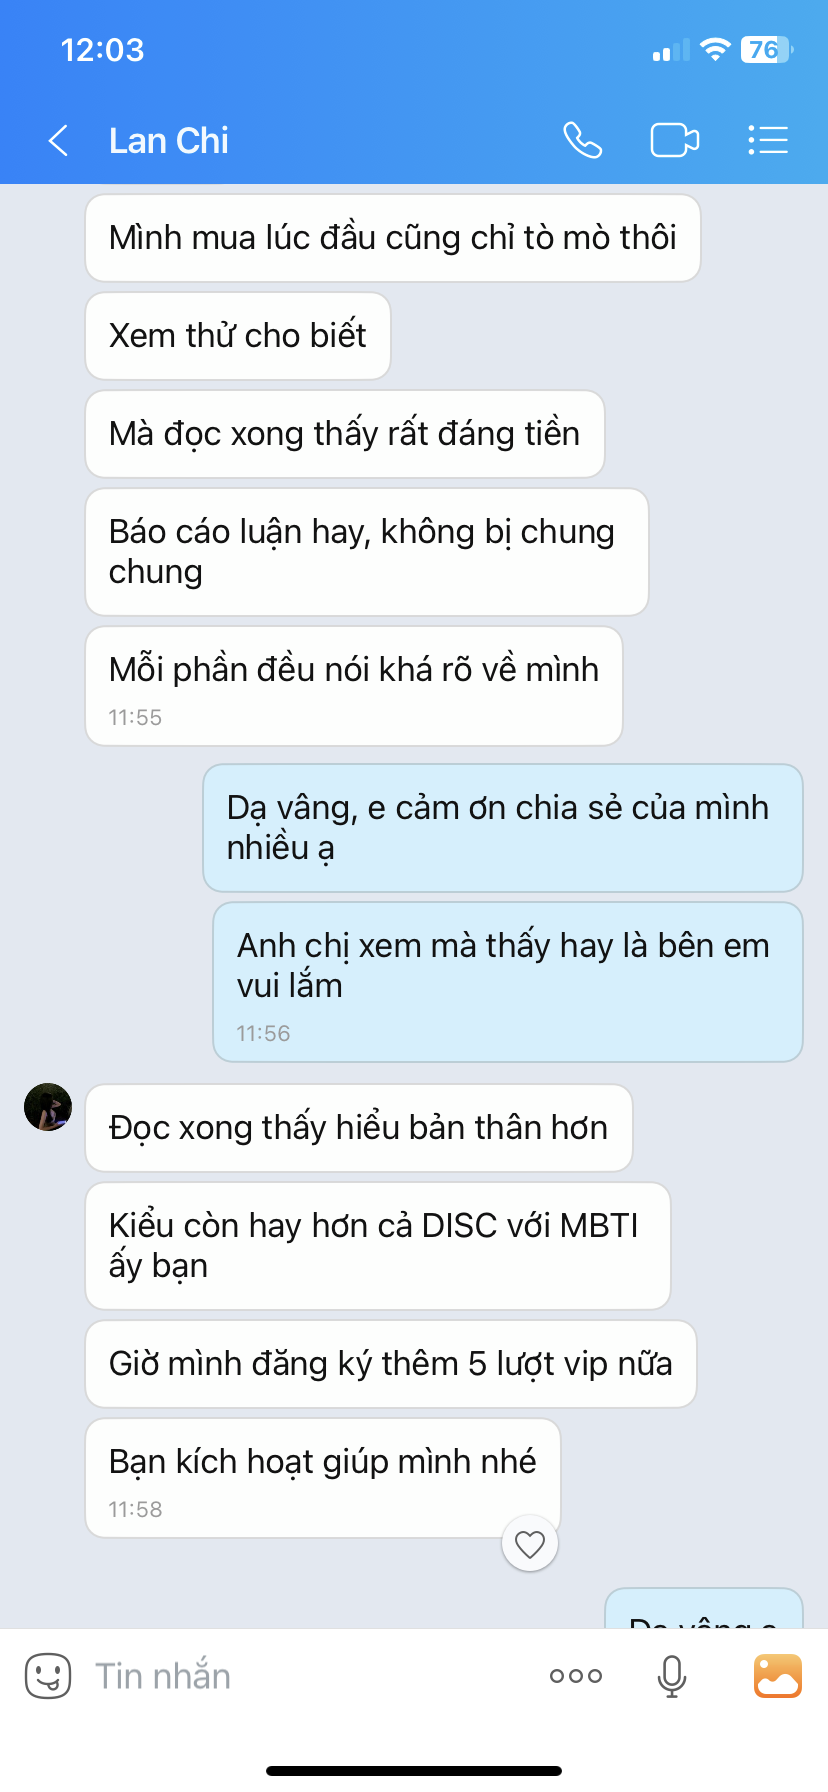Start a video call with Lan Chi
This screenshot has height=1792, width=828.
675,140
